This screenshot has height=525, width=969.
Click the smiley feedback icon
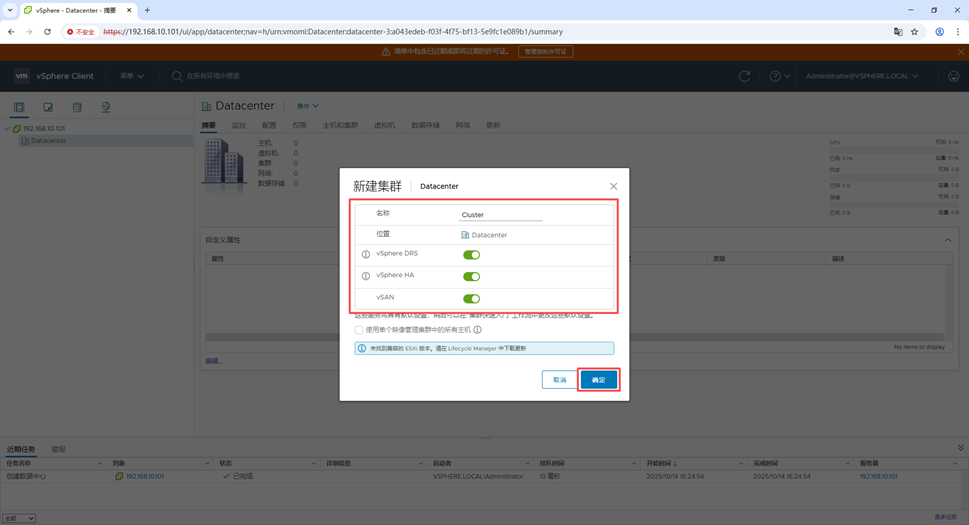[953, 76]
